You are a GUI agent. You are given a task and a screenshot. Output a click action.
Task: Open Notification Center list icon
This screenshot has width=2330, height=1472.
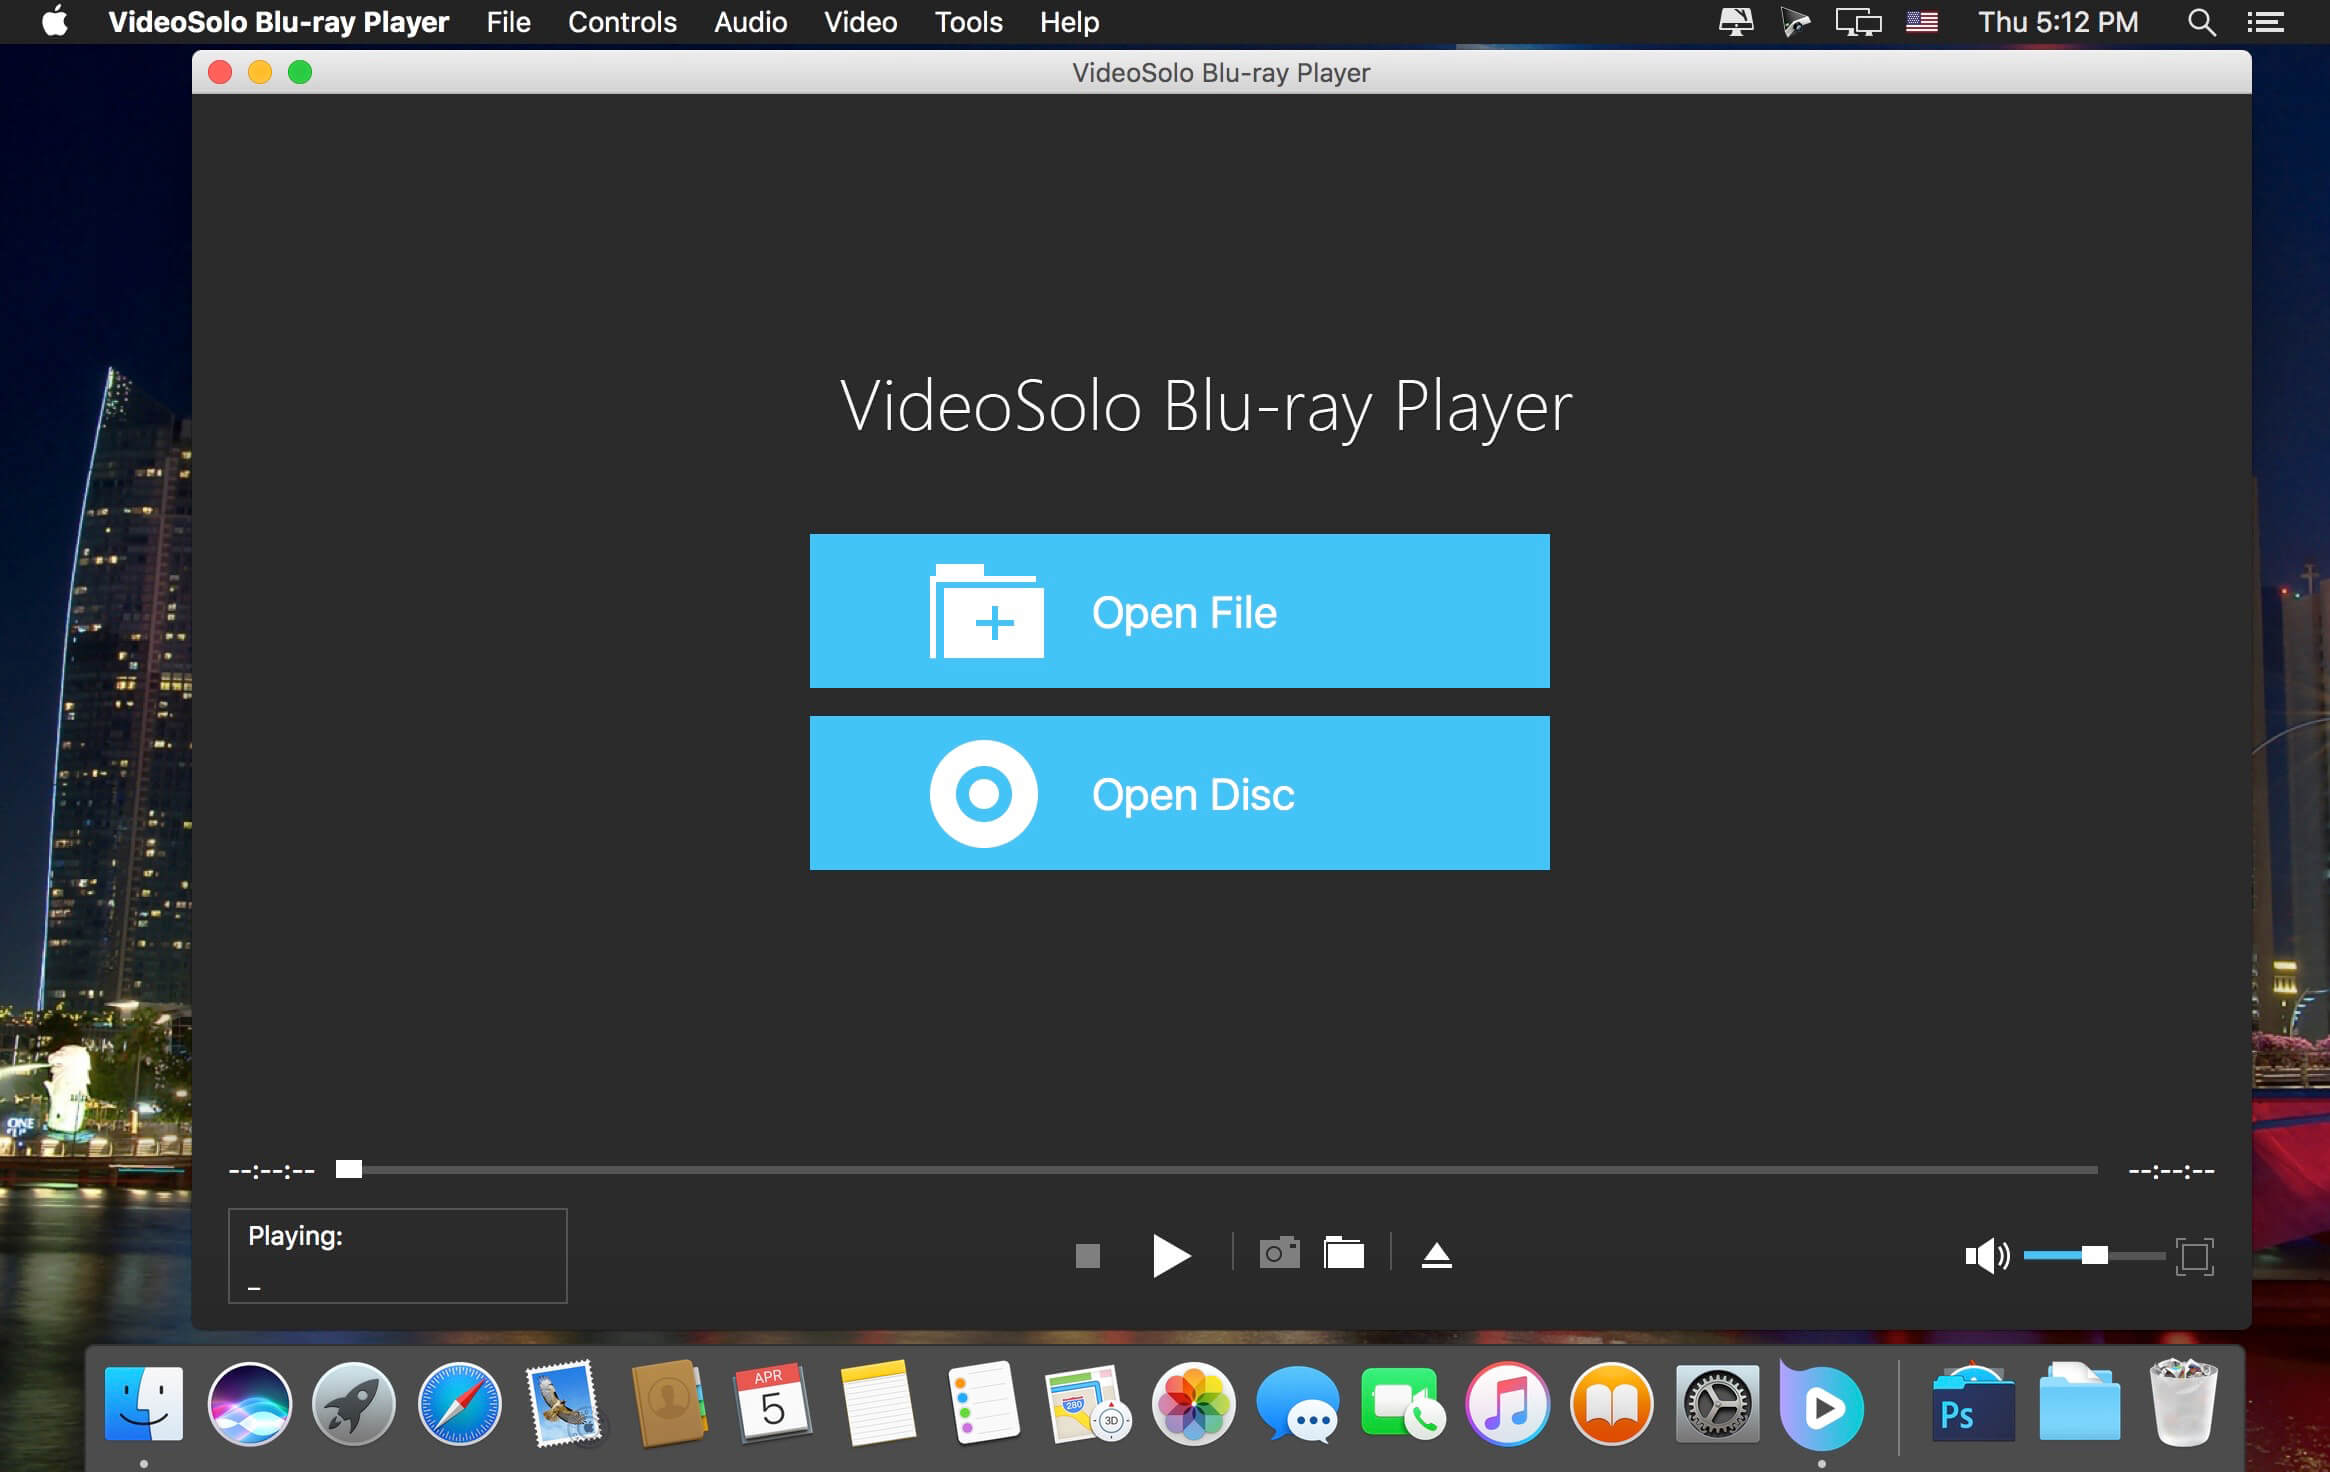pyautogui.click(x=2265, y=22)
